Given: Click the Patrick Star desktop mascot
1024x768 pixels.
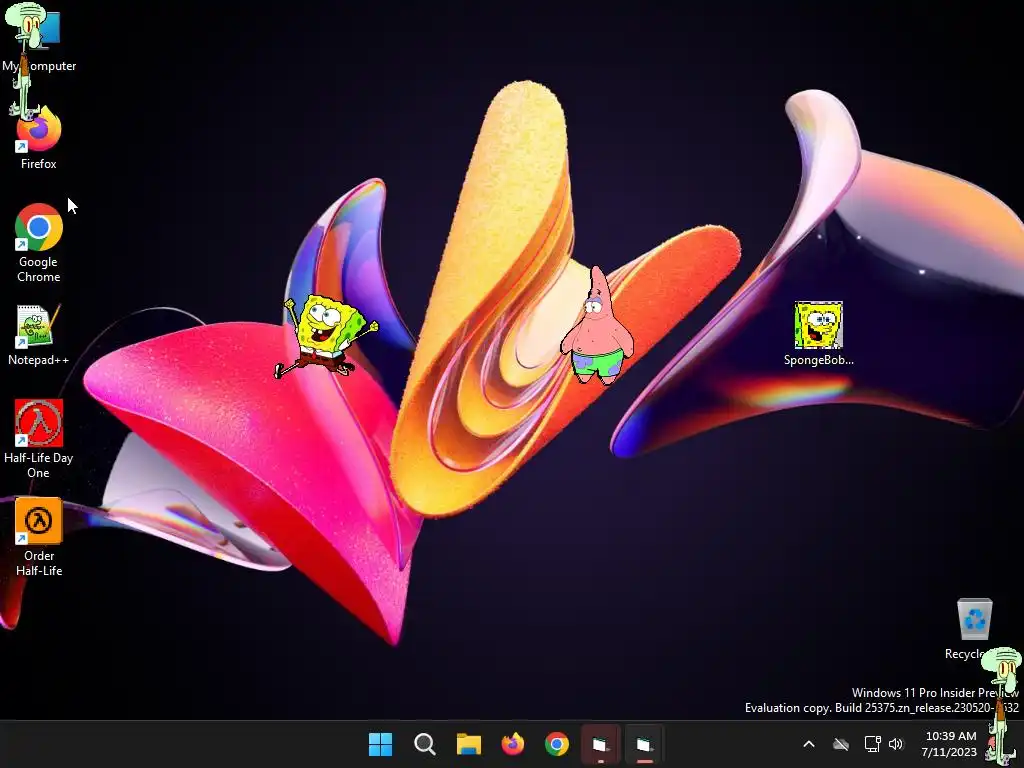Looking at the screenshot, I should click(597, 325).
